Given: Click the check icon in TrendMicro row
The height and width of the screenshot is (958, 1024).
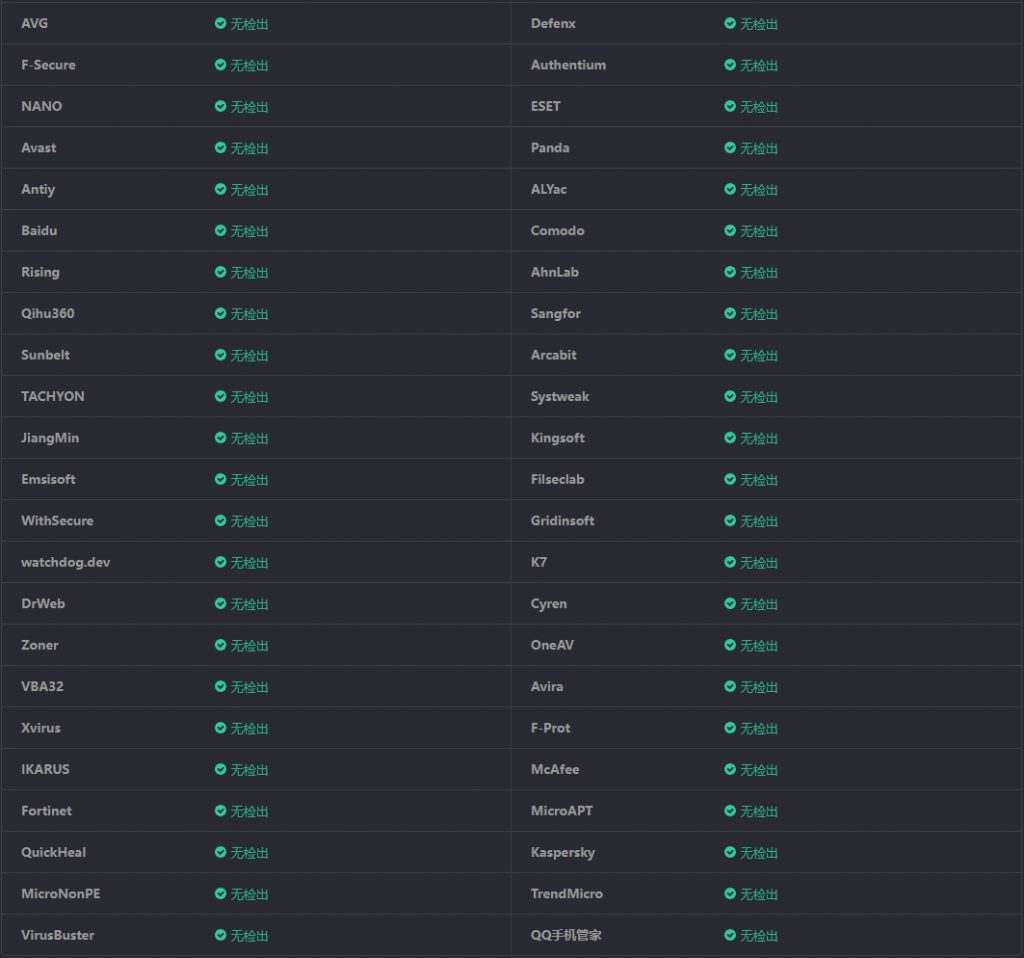Looking at the screenshot, I should pyautogui.click(x=730, y=893).
